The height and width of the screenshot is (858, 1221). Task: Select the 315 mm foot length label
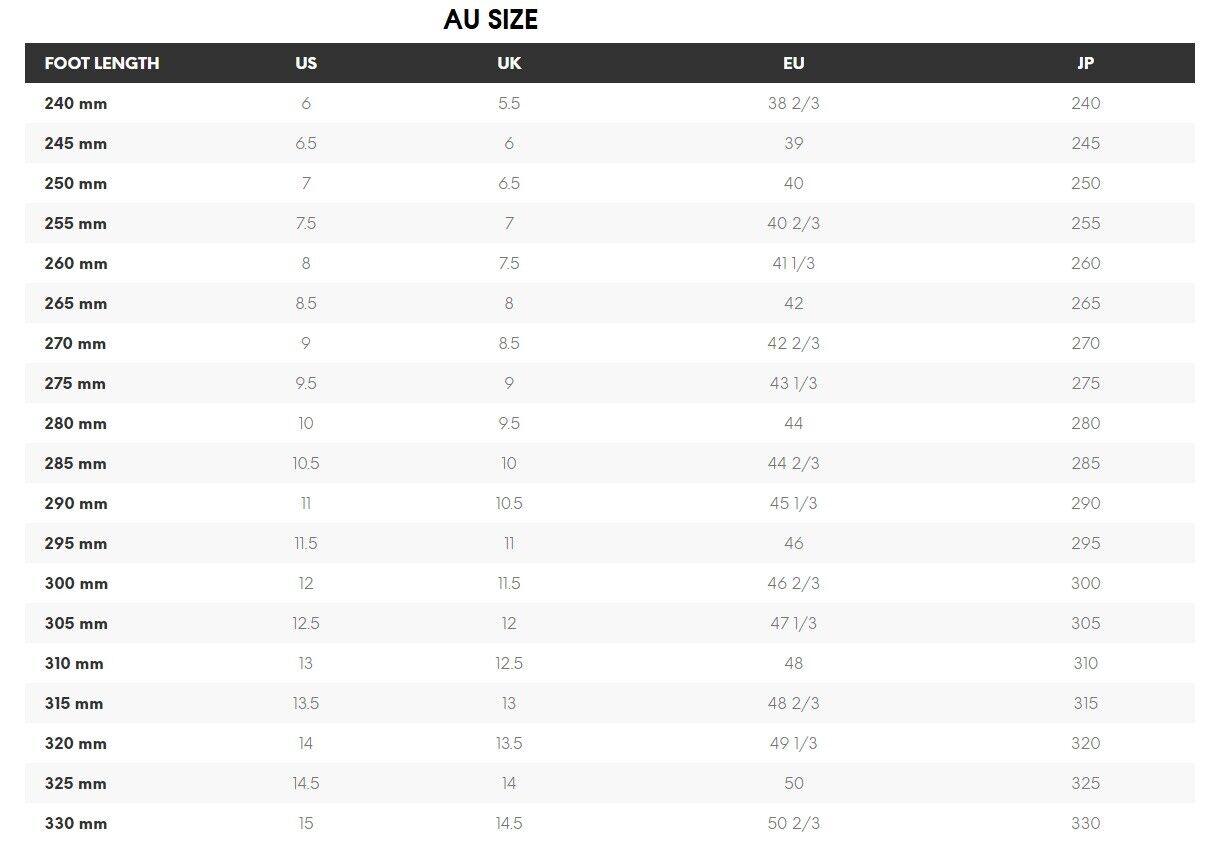coord(74,703)
